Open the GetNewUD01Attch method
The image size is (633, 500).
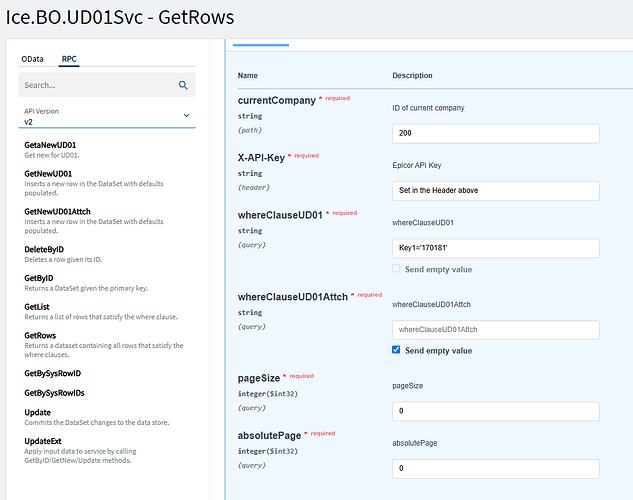pyautogui.click(x=57, y=211)
